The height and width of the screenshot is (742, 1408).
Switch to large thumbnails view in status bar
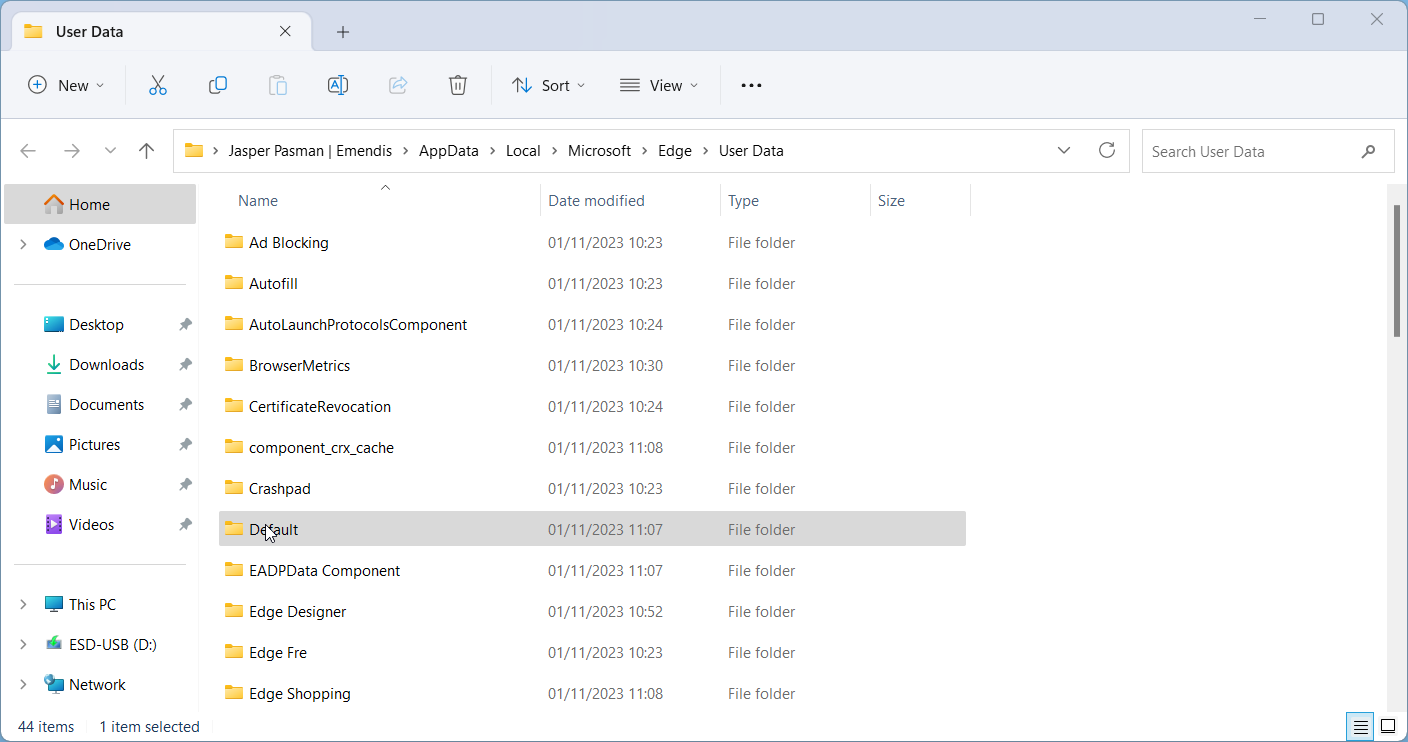point(1388,726)
